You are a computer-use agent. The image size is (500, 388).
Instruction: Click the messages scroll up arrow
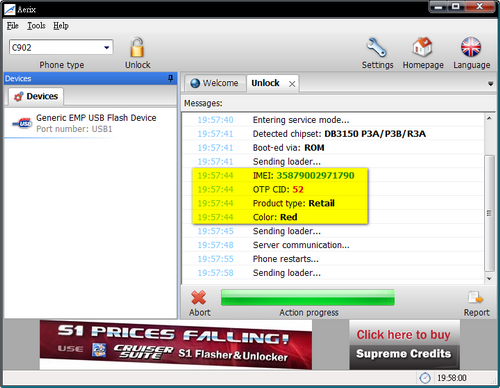pyautogui.click(x=489, y=118)
